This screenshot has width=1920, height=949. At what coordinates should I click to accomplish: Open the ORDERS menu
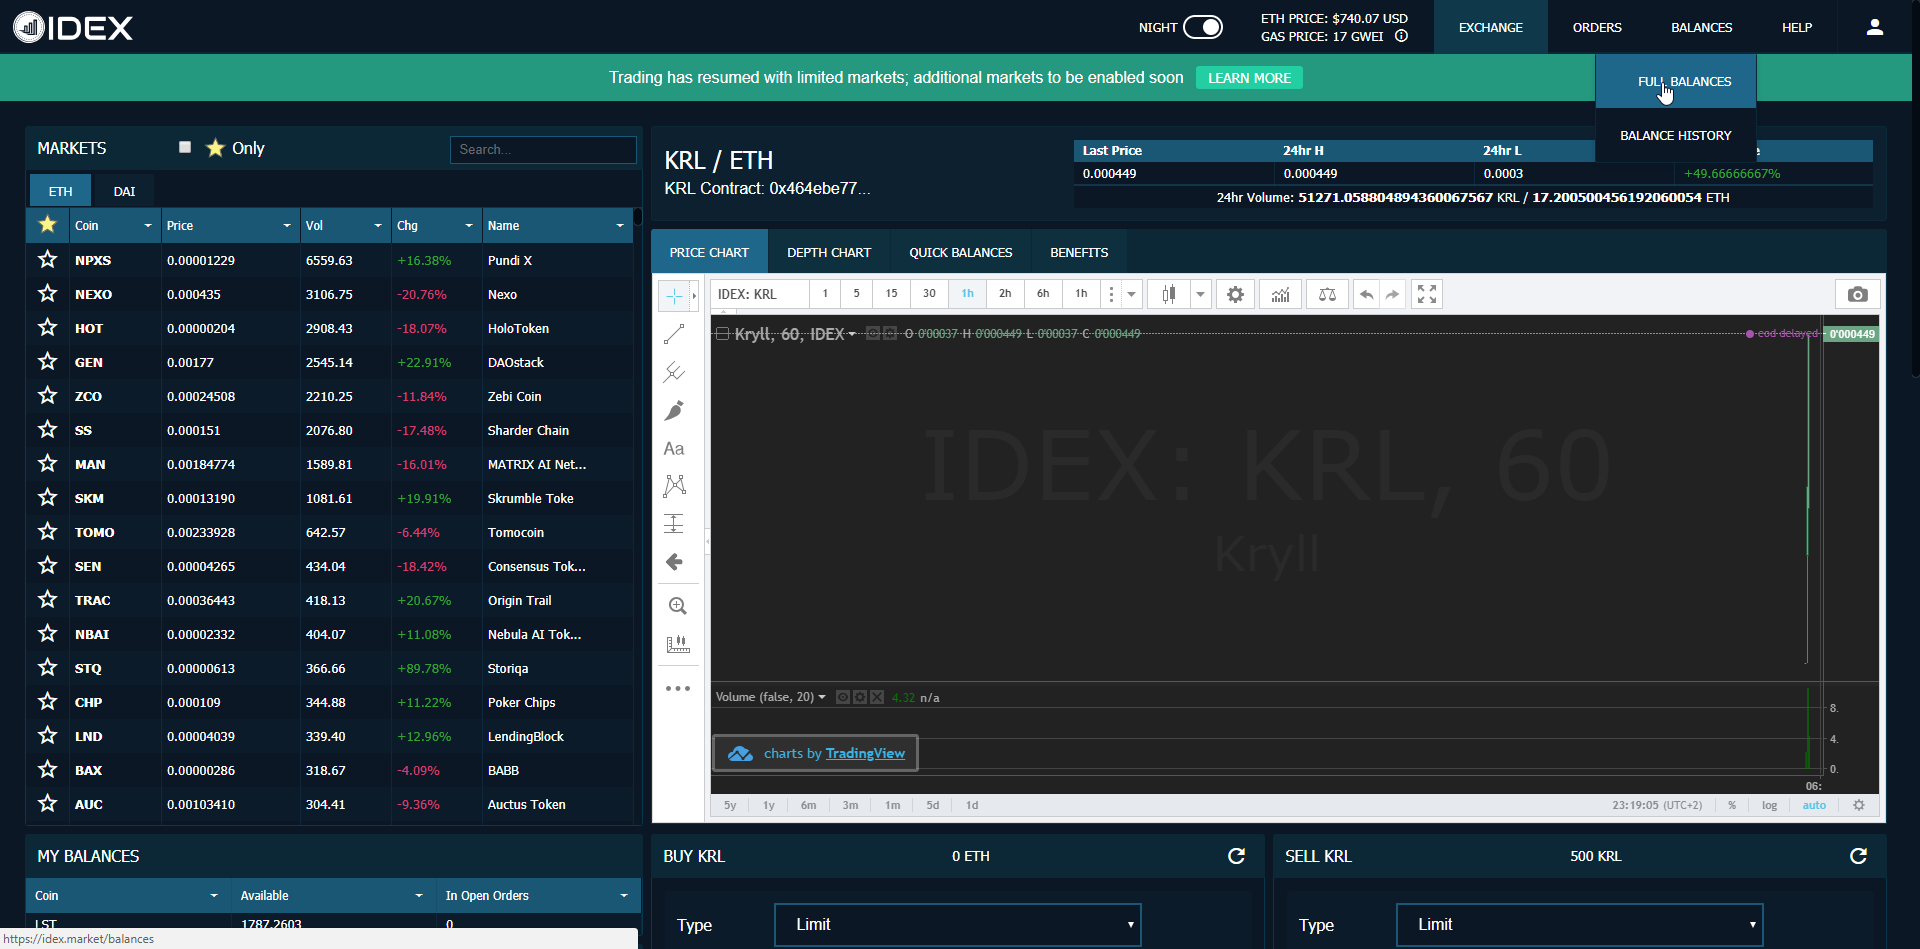coord(1597,27)
